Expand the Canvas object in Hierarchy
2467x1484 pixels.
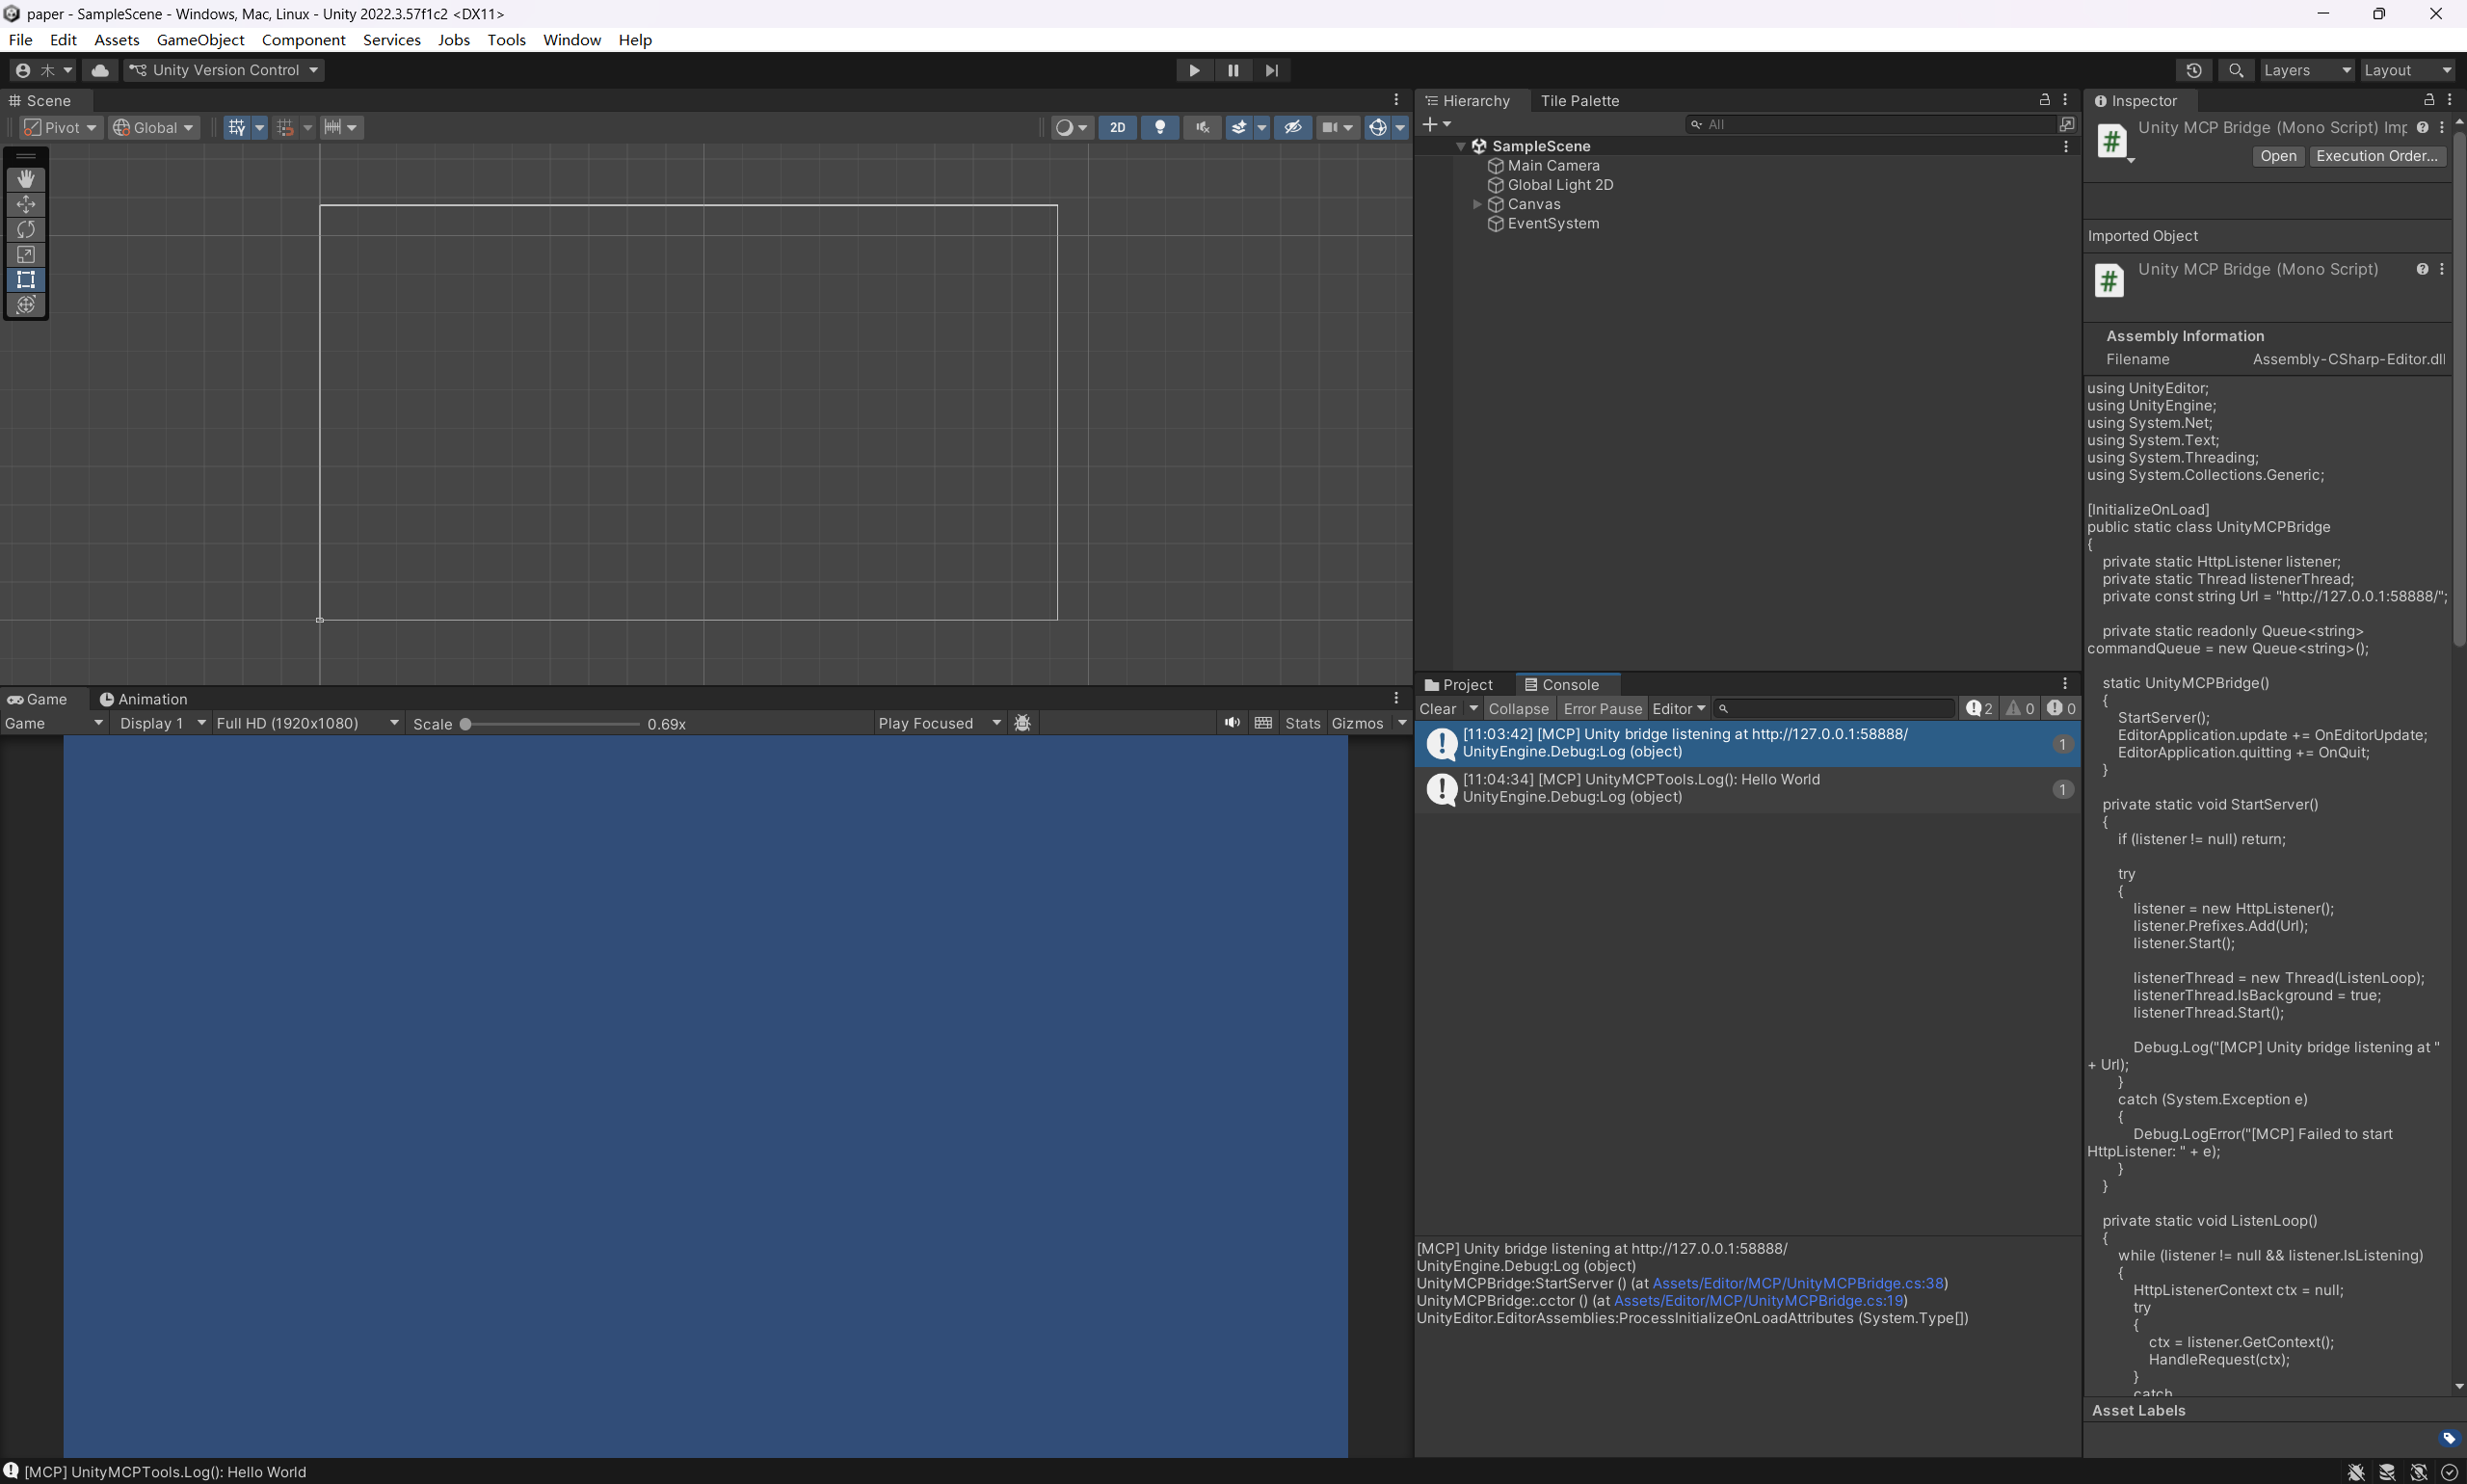pos(1477,204)
